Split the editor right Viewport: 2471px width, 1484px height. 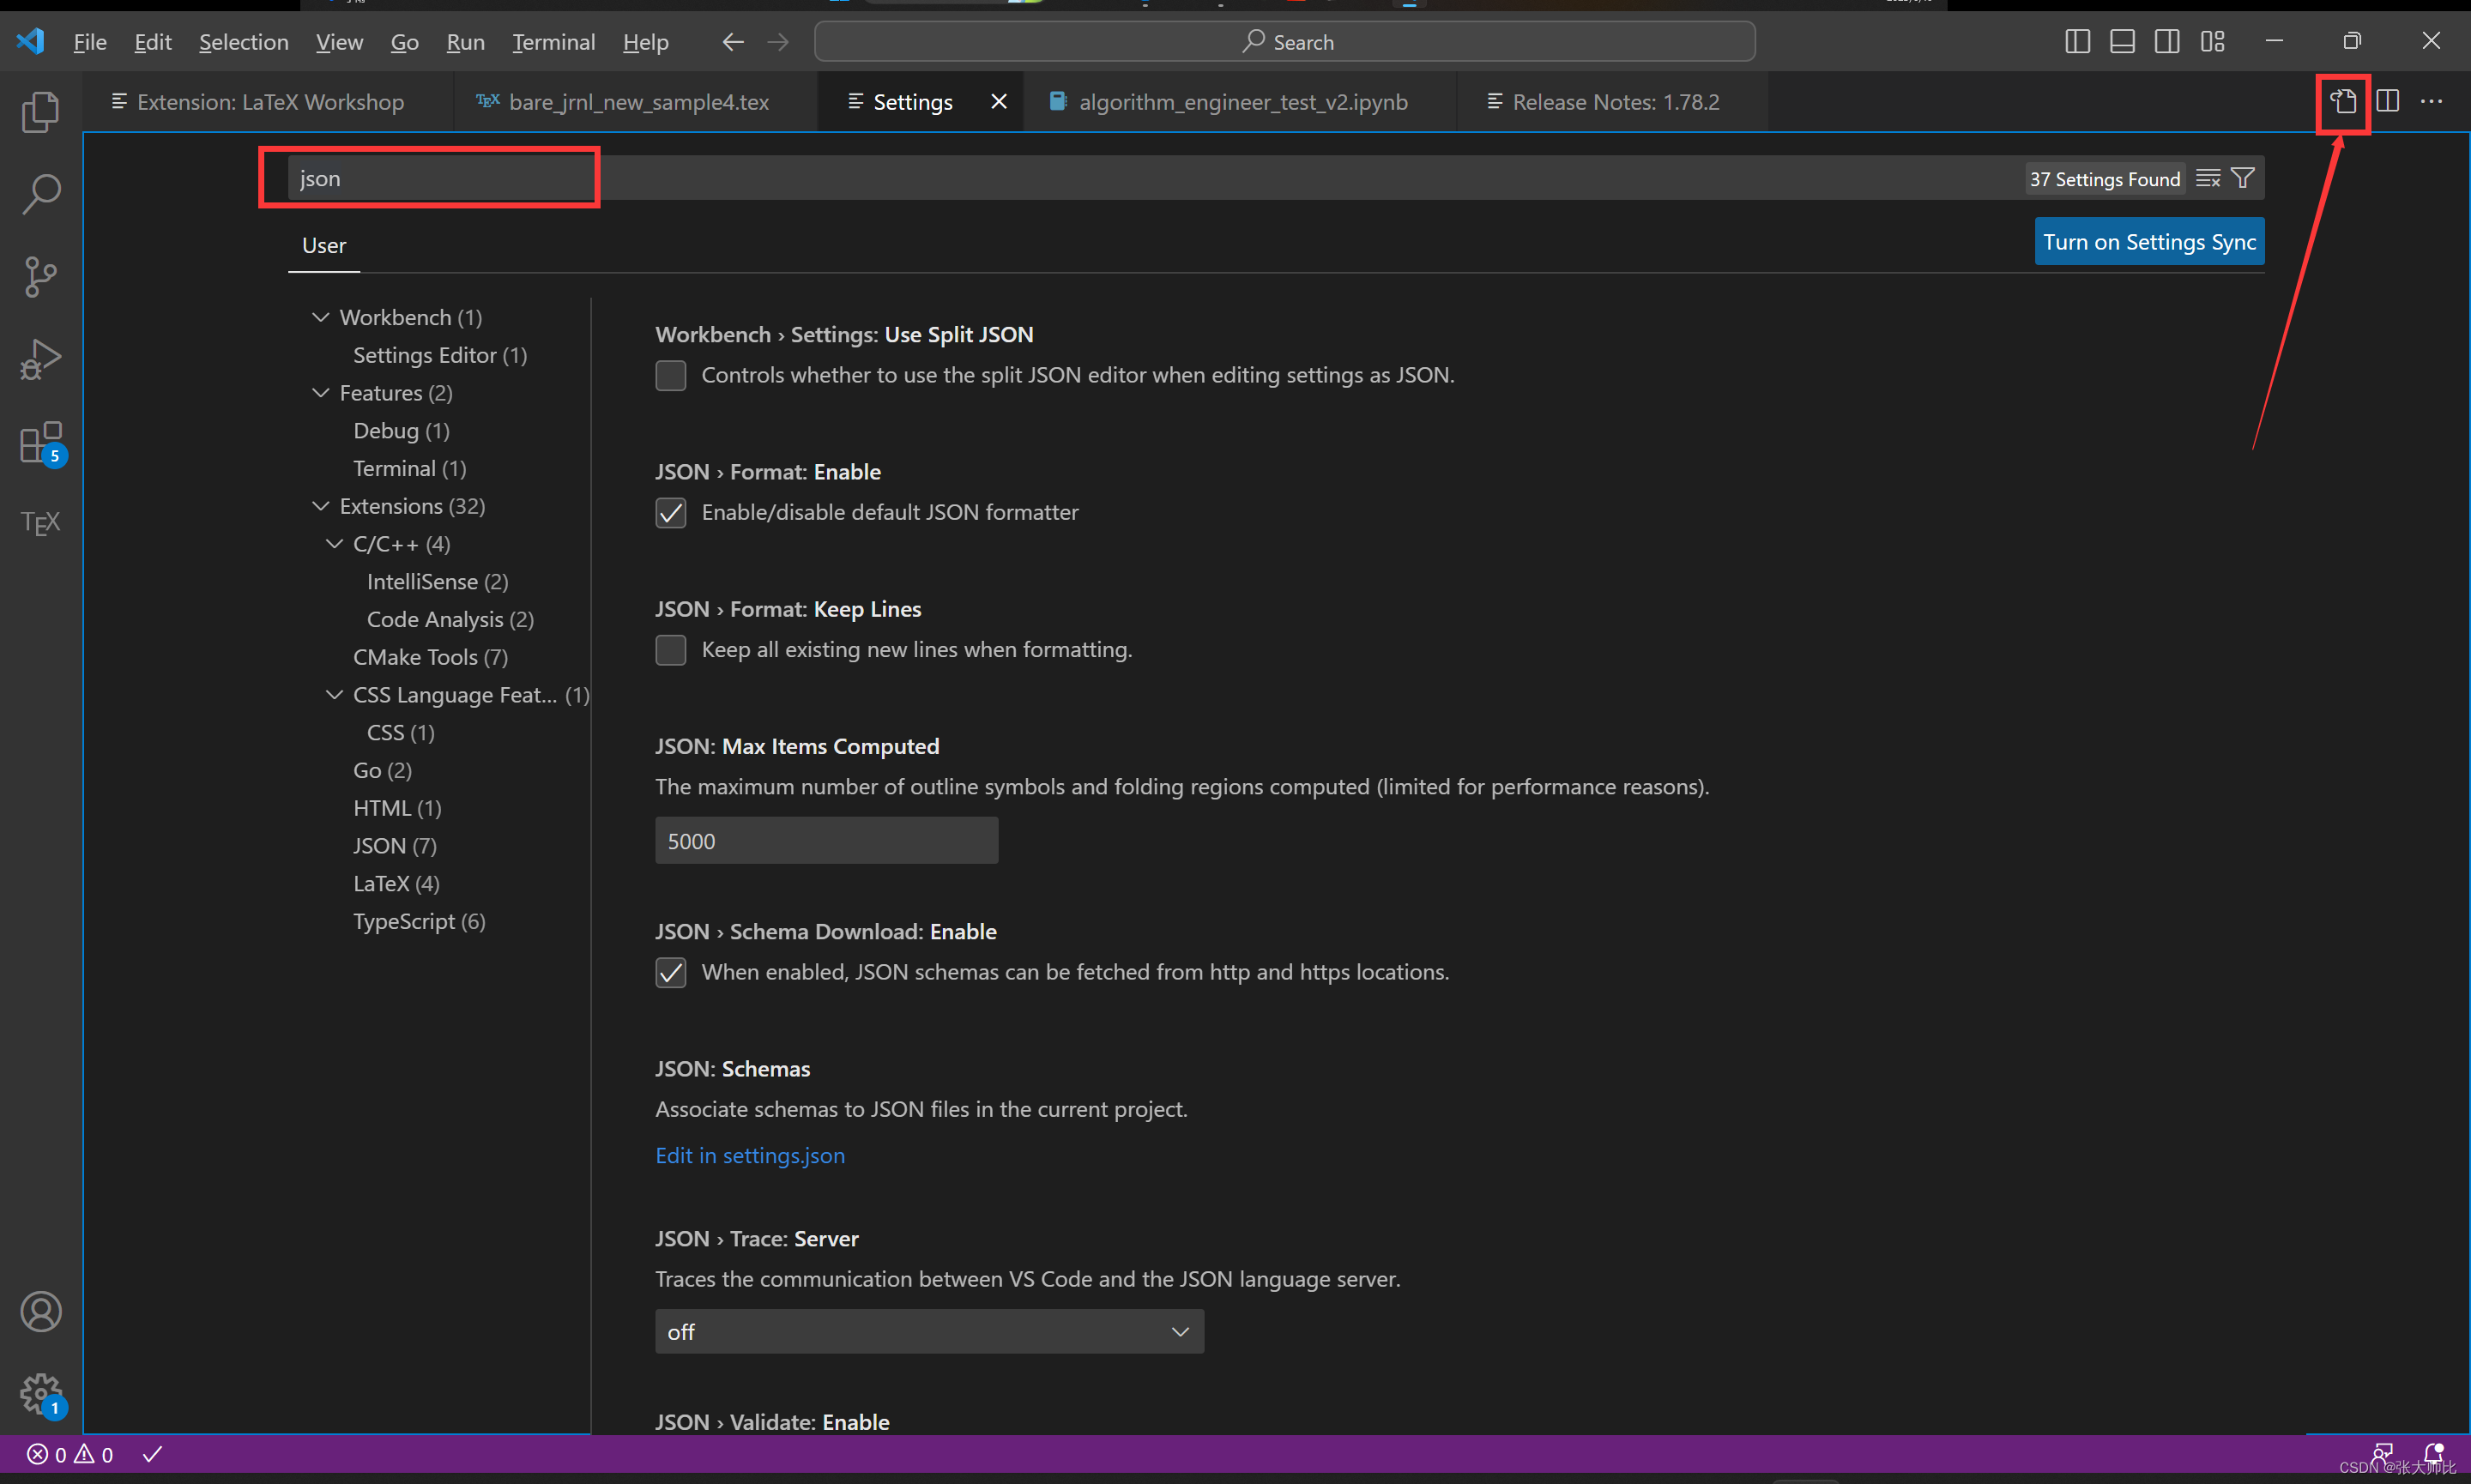click(x=2387, y=102)
